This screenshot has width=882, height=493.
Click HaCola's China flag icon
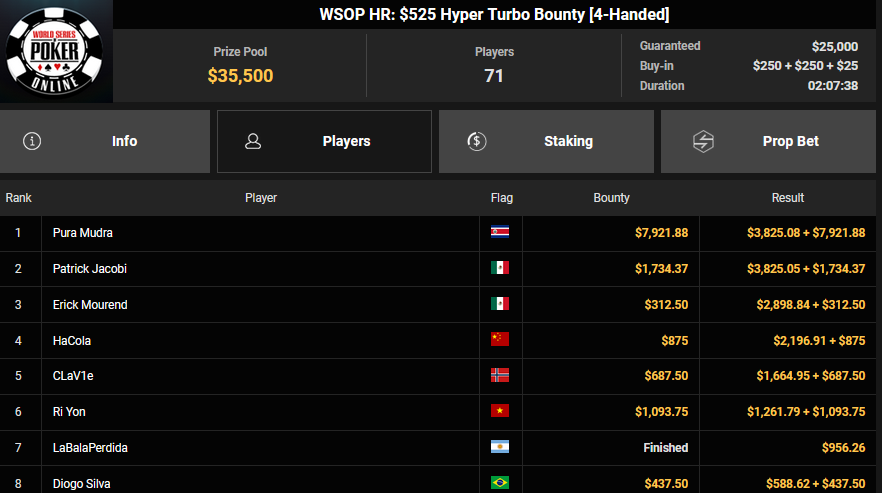[x=500, y=340]
